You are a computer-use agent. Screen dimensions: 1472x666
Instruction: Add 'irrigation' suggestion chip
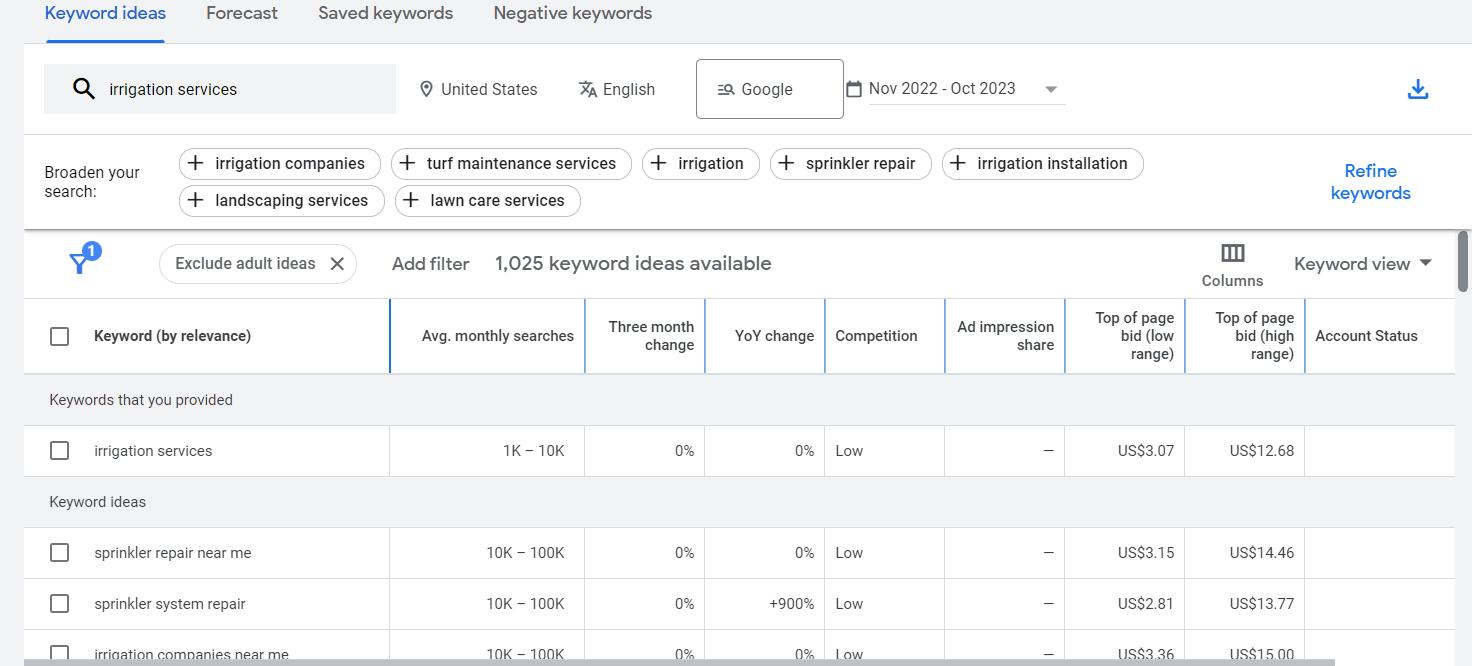[x=701, y=163]
